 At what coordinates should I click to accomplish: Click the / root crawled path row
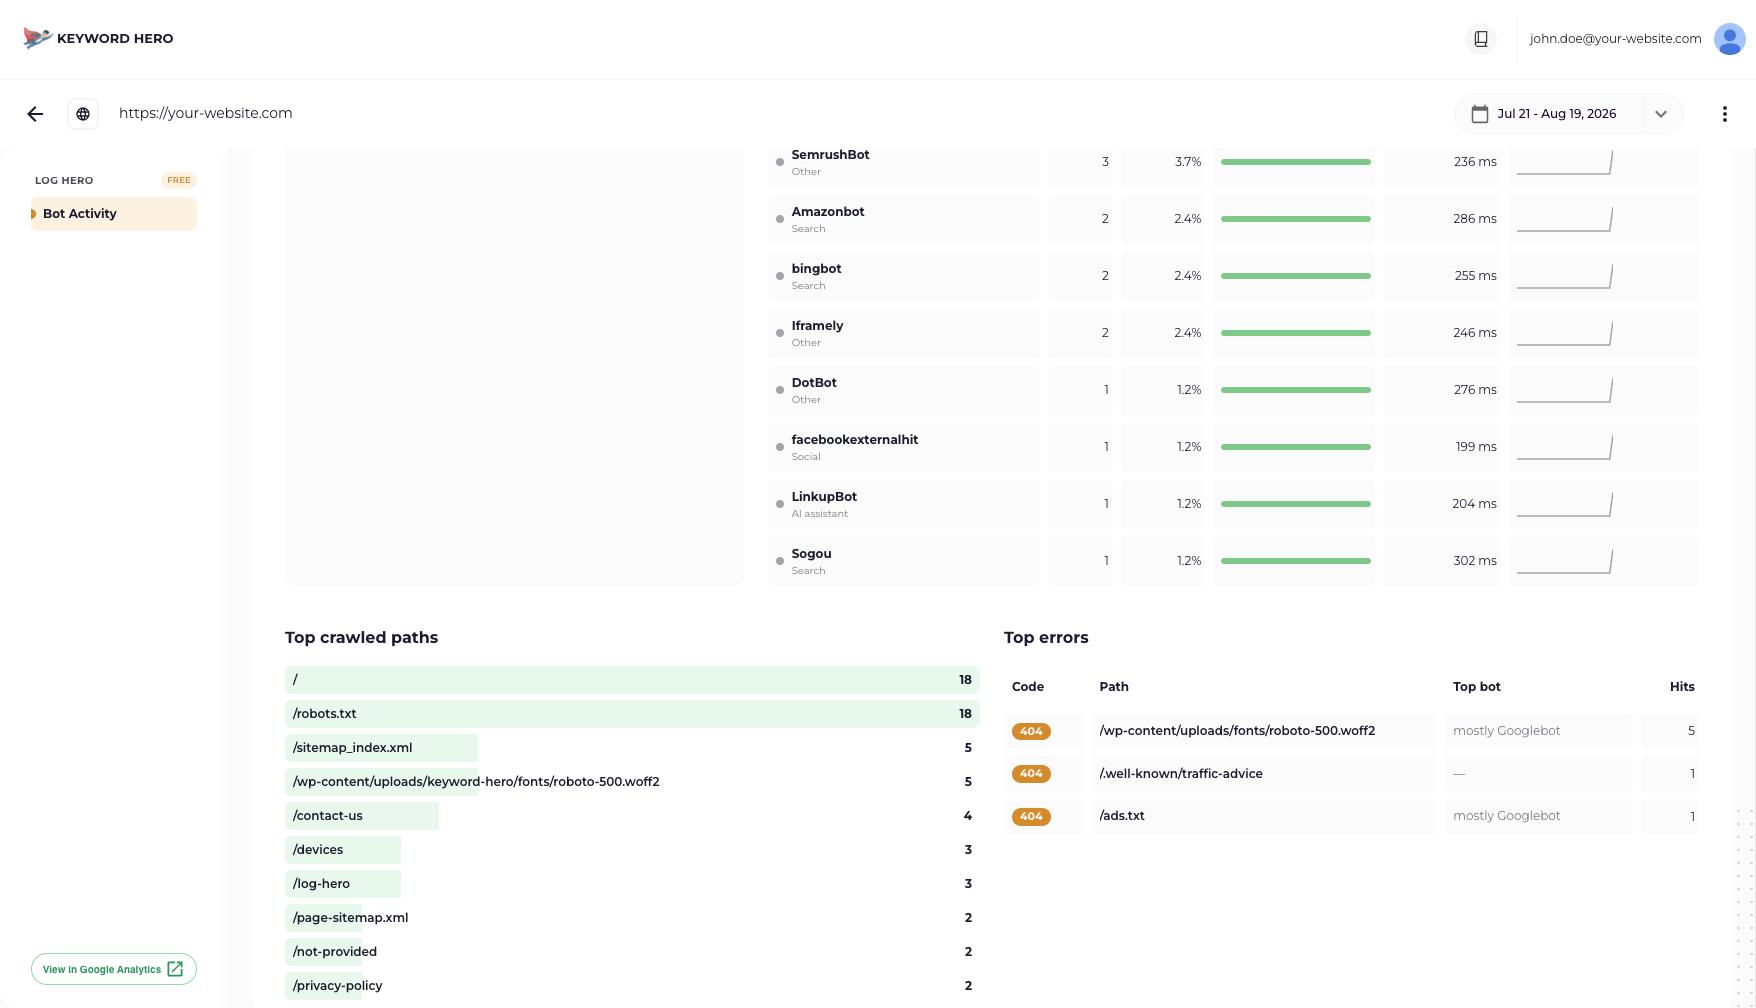[x=632, y=680]
